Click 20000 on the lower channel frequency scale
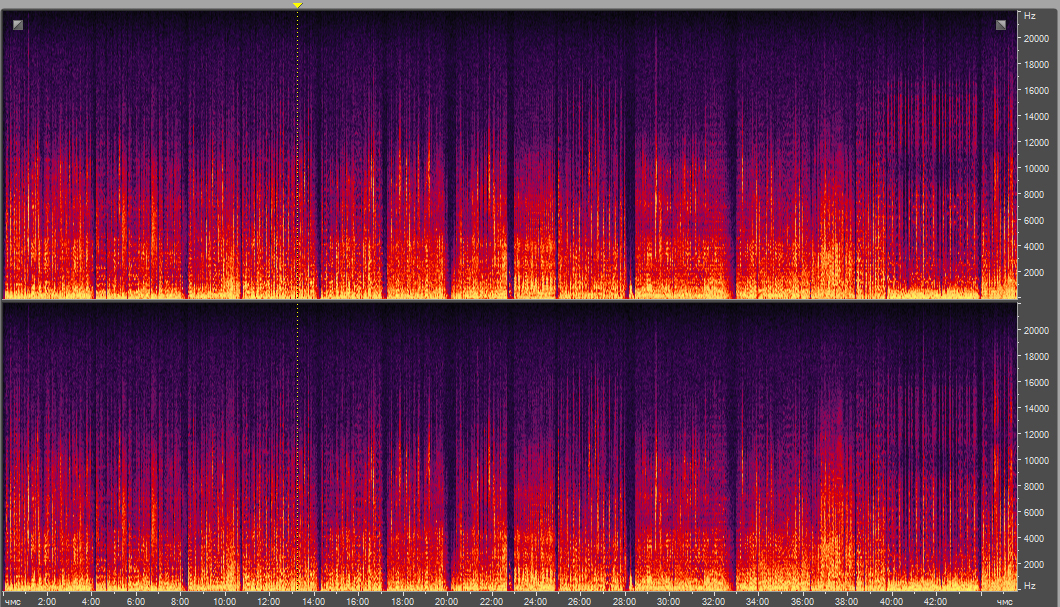 click(x=1036, y=331)
